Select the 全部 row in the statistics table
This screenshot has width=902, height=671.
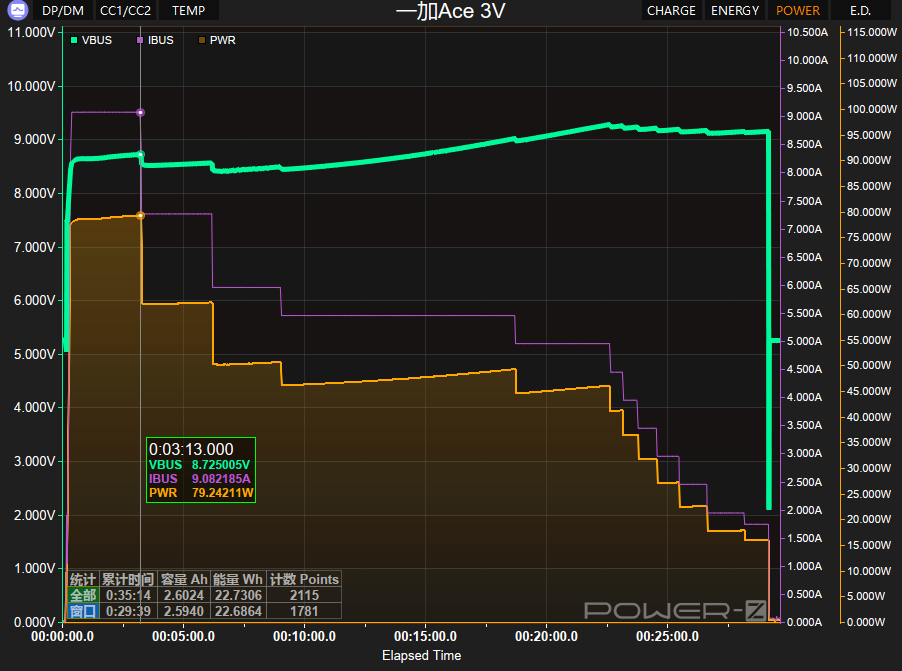(82, 595)
